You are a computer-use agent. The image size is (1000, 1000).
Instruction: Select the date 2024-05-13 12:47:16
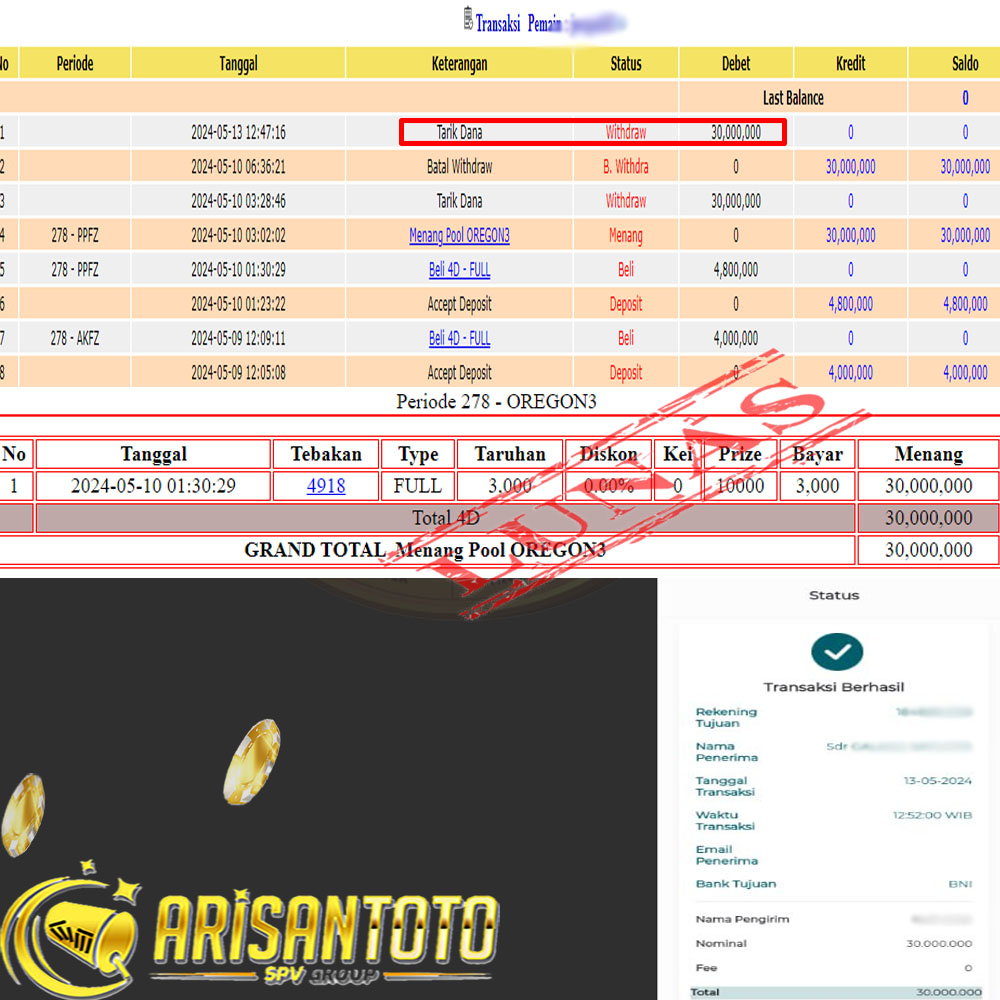238,132
